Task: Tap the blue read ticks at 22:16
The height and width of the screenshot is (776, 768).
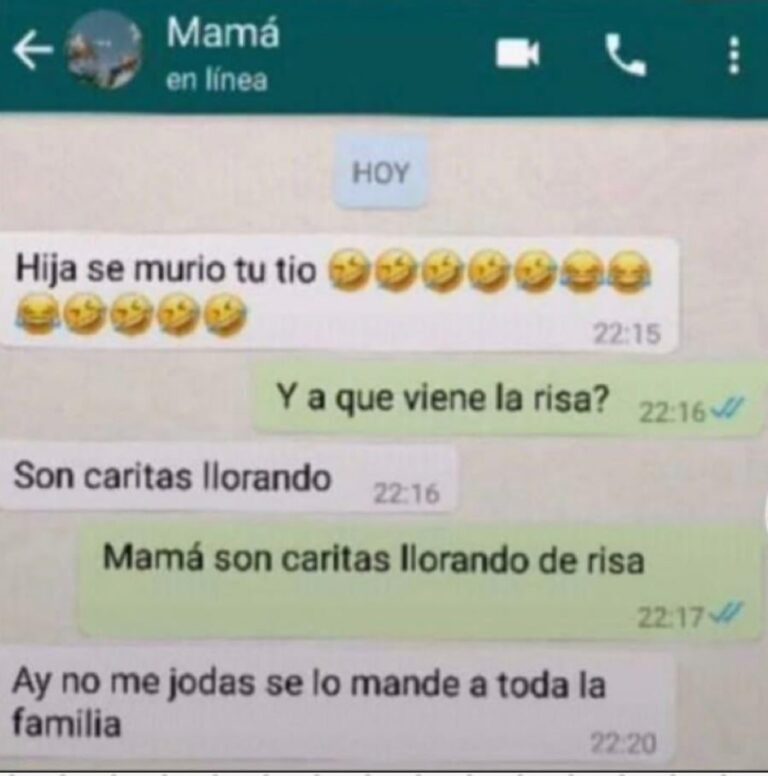Action: [726, 408]
